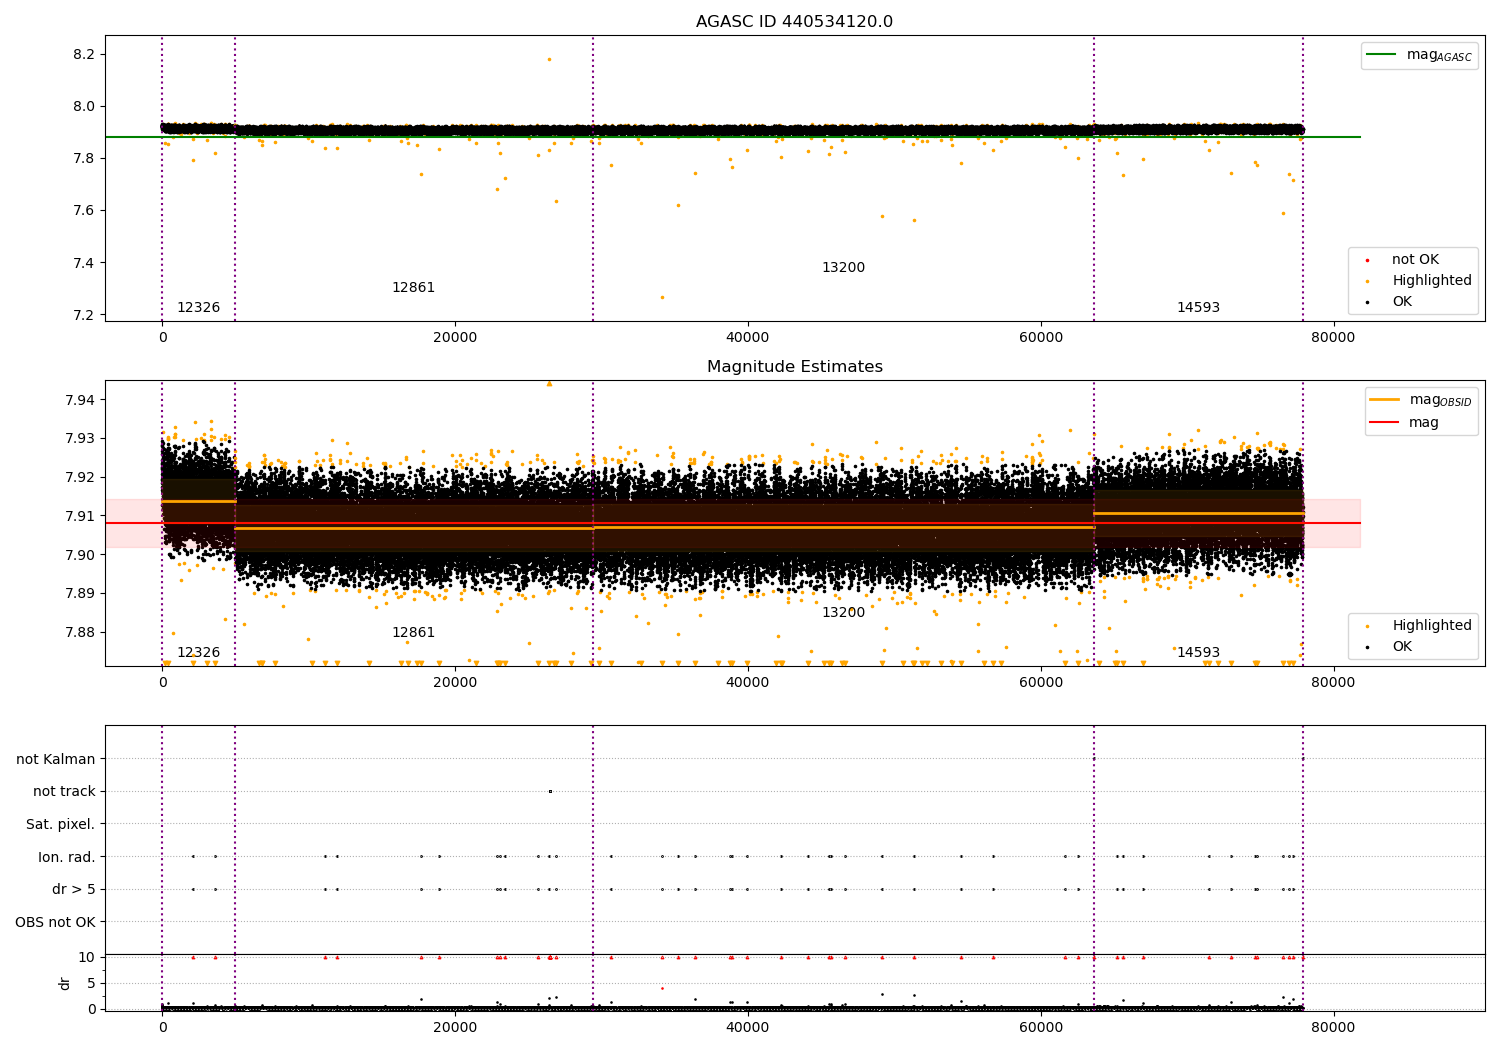This screenshot has height=1050, width=1500.
Task: Click the lowest orange outlier near magnitude 7.27
Action: coord(662,297)
